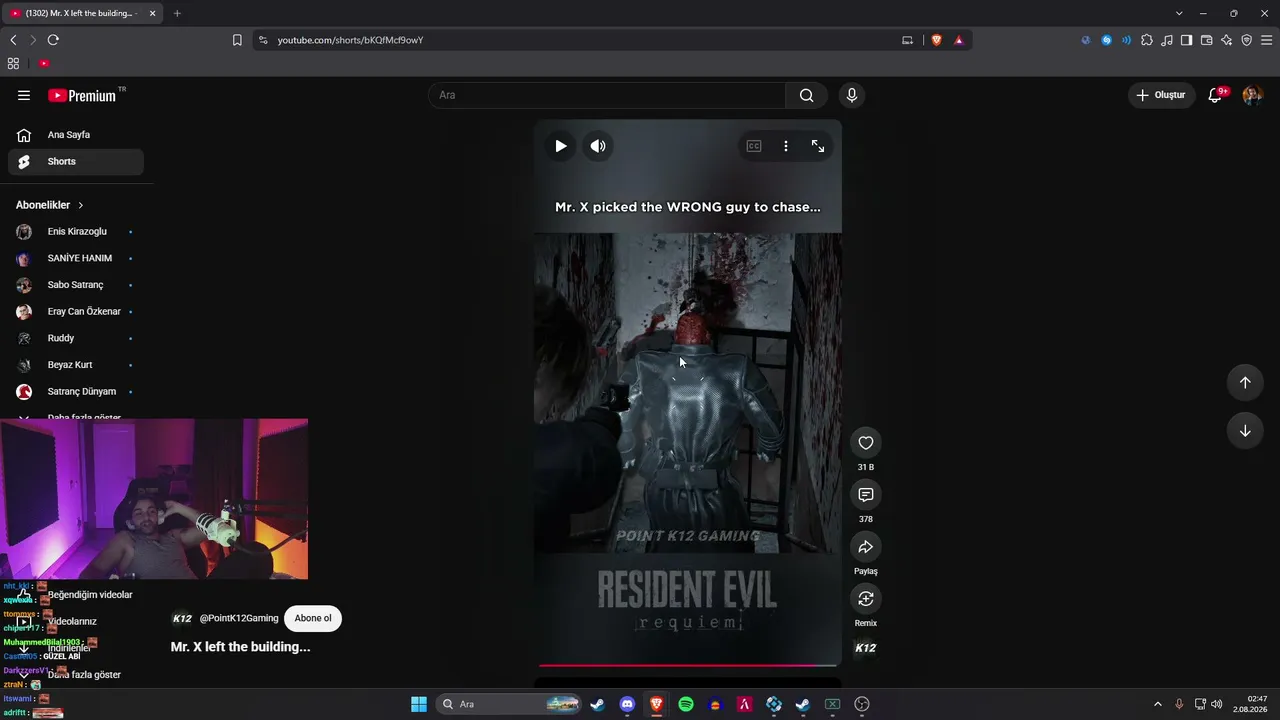Select Shorts in the sidebar

tap(76, 161)
